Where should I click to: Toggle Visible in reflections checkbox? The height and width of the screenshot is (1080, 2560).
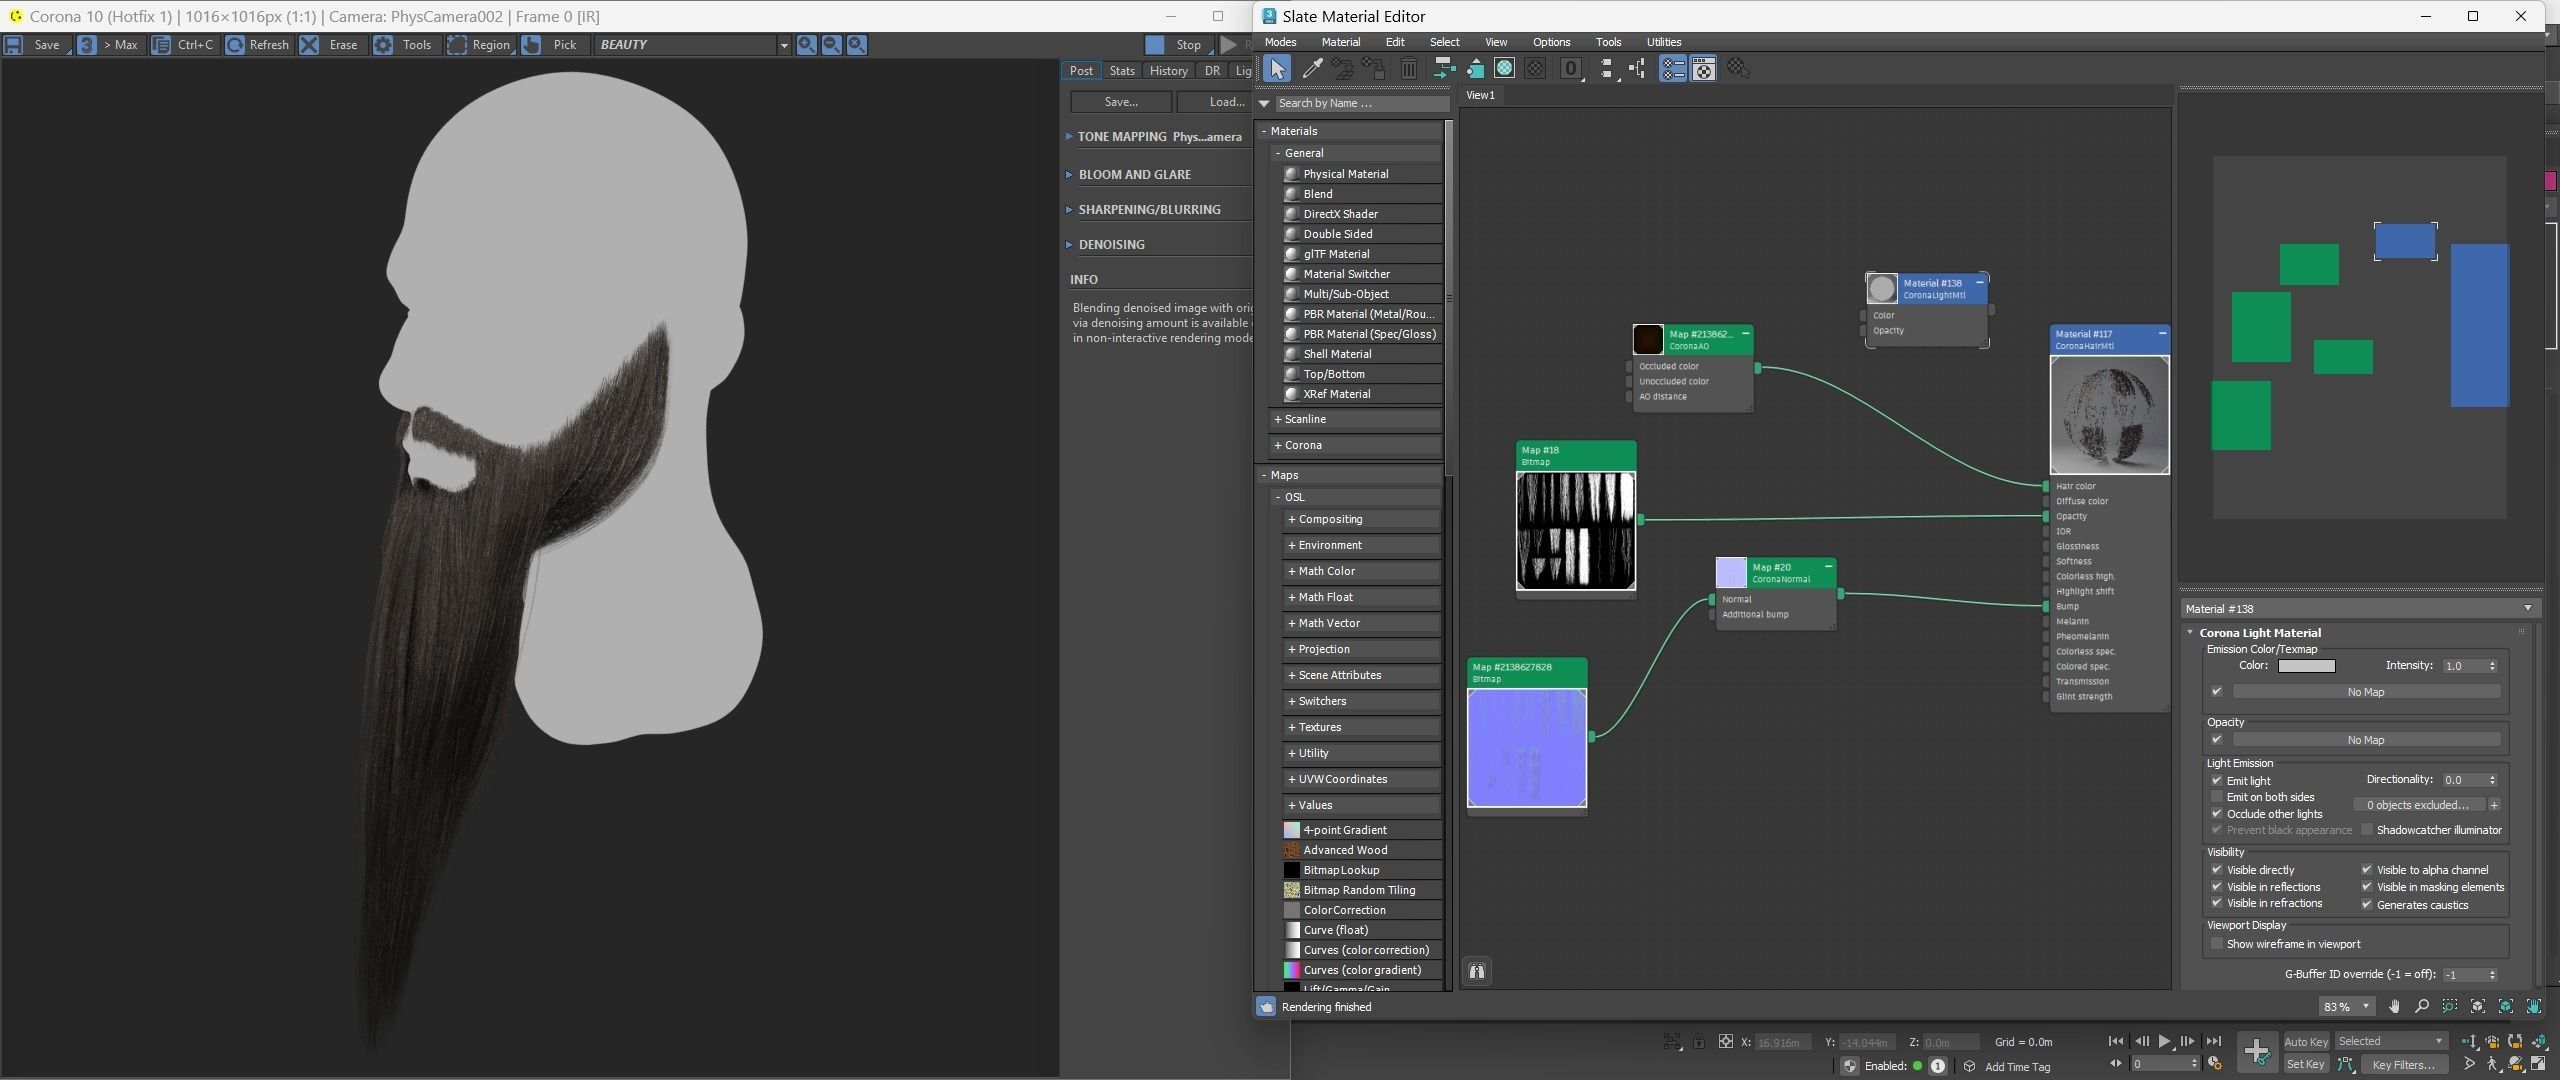pyautogui.click(x=2217, y=887)
